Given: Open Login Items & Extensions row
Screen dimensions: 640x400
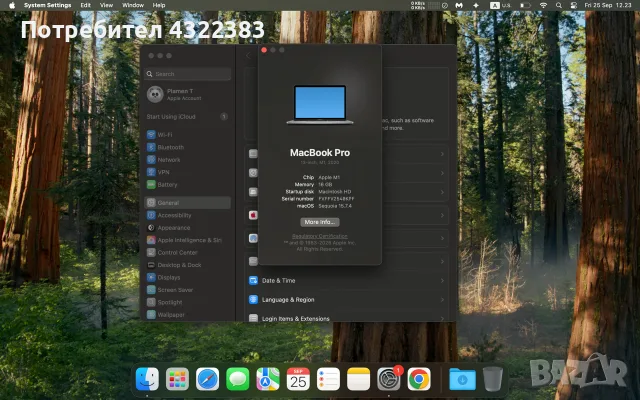Looking at the screenshot, I should tap(347, 318).
